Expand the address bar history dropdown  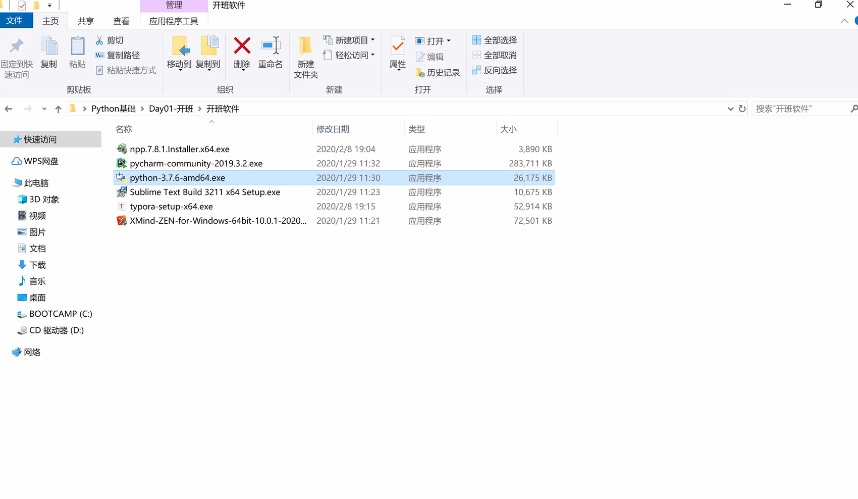tap(731, 109)
